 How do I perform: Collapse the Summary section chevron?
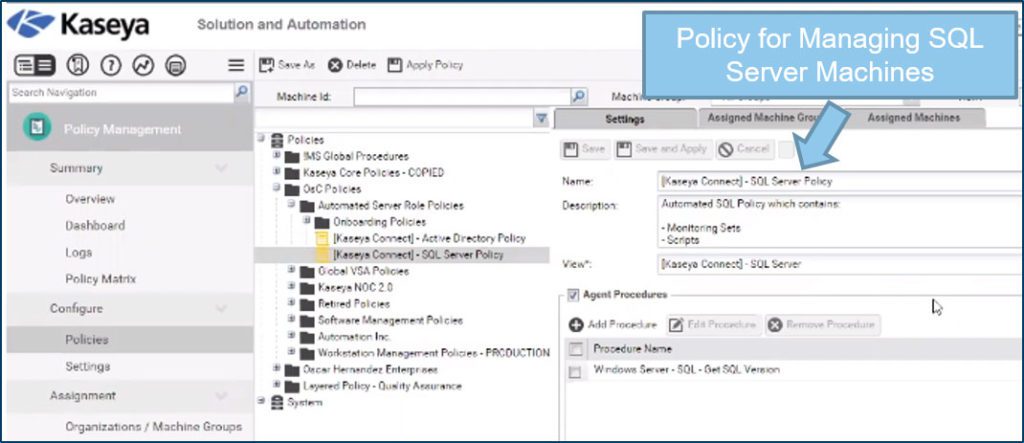tap(221, 169)
